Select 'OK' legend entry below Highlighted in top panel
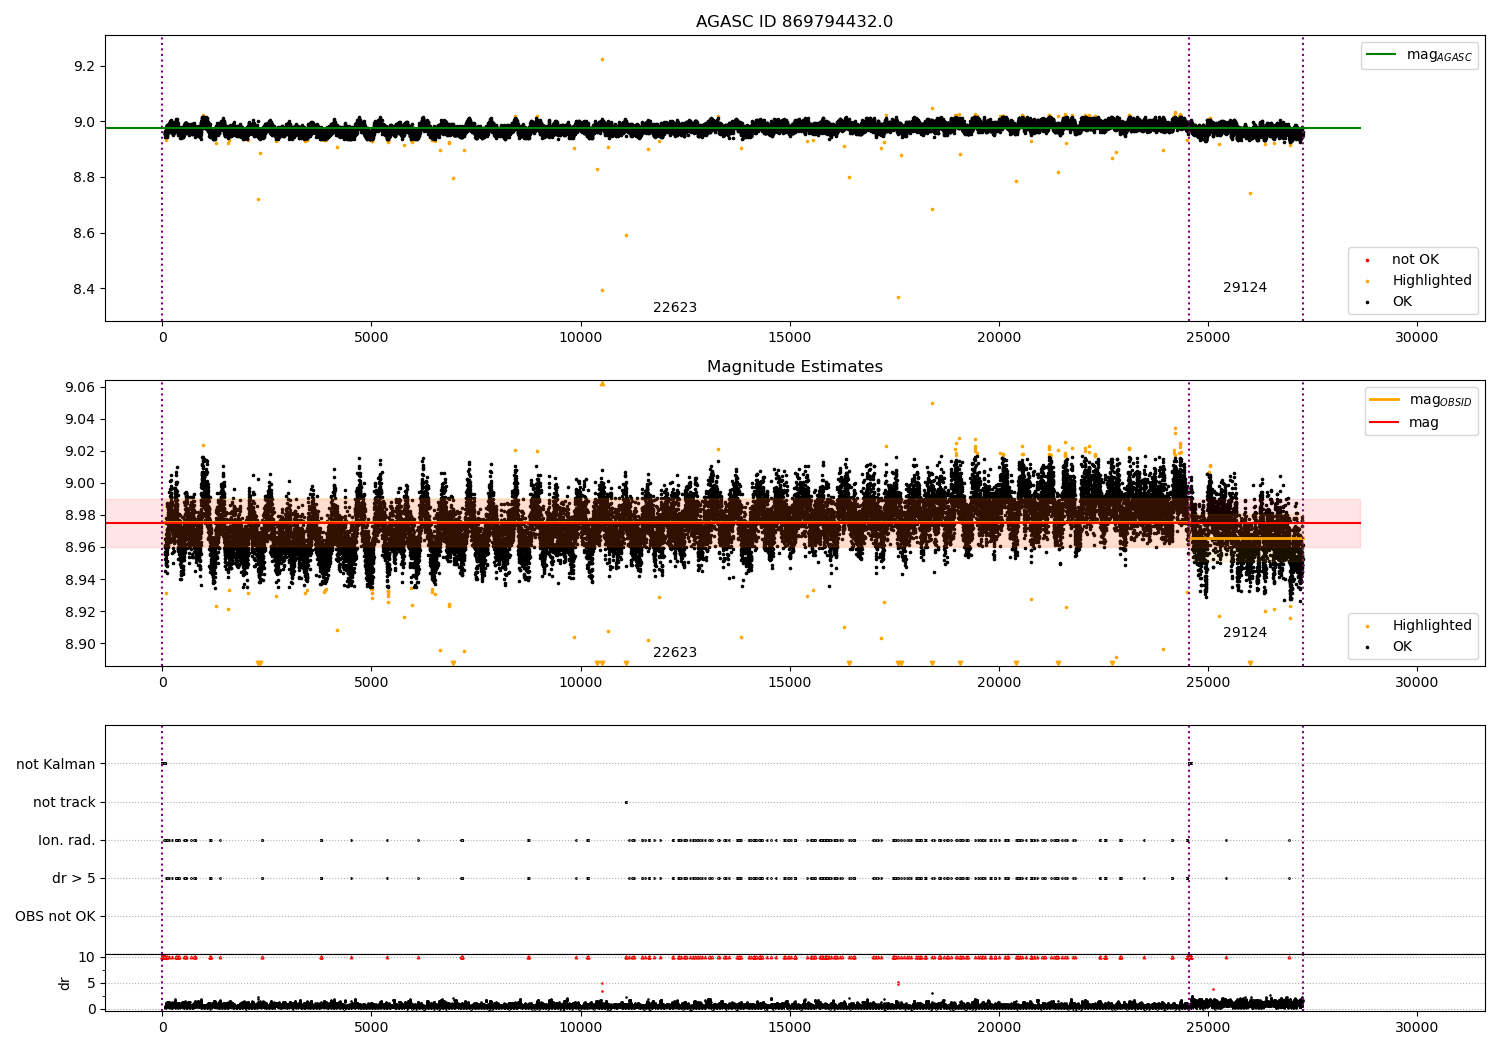Image resolution: width=1500 pixels, height=1050 pixels. 1402,302
